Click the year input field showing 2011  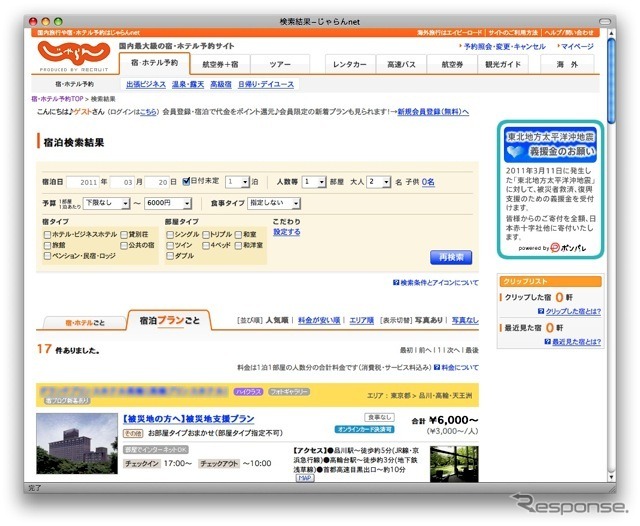point(82,182)
